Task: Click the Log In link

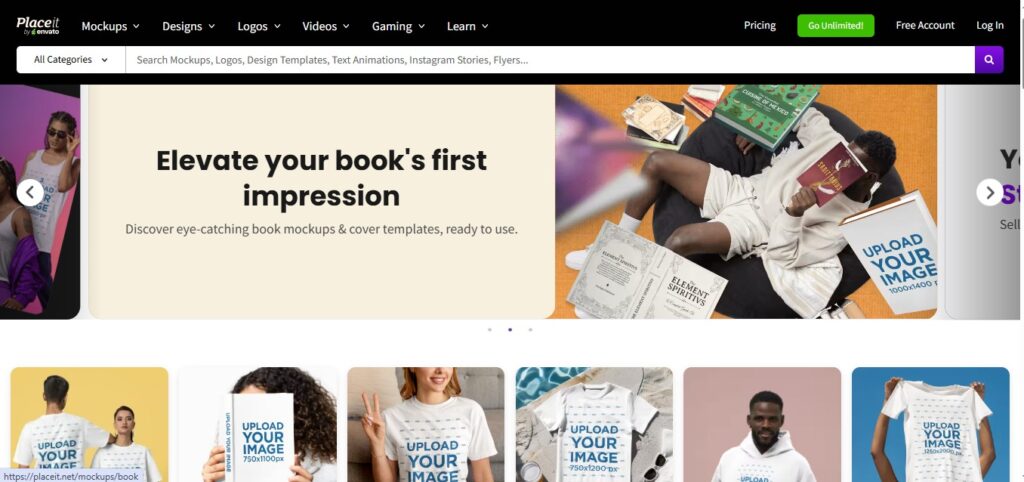Action: (989, 25)
